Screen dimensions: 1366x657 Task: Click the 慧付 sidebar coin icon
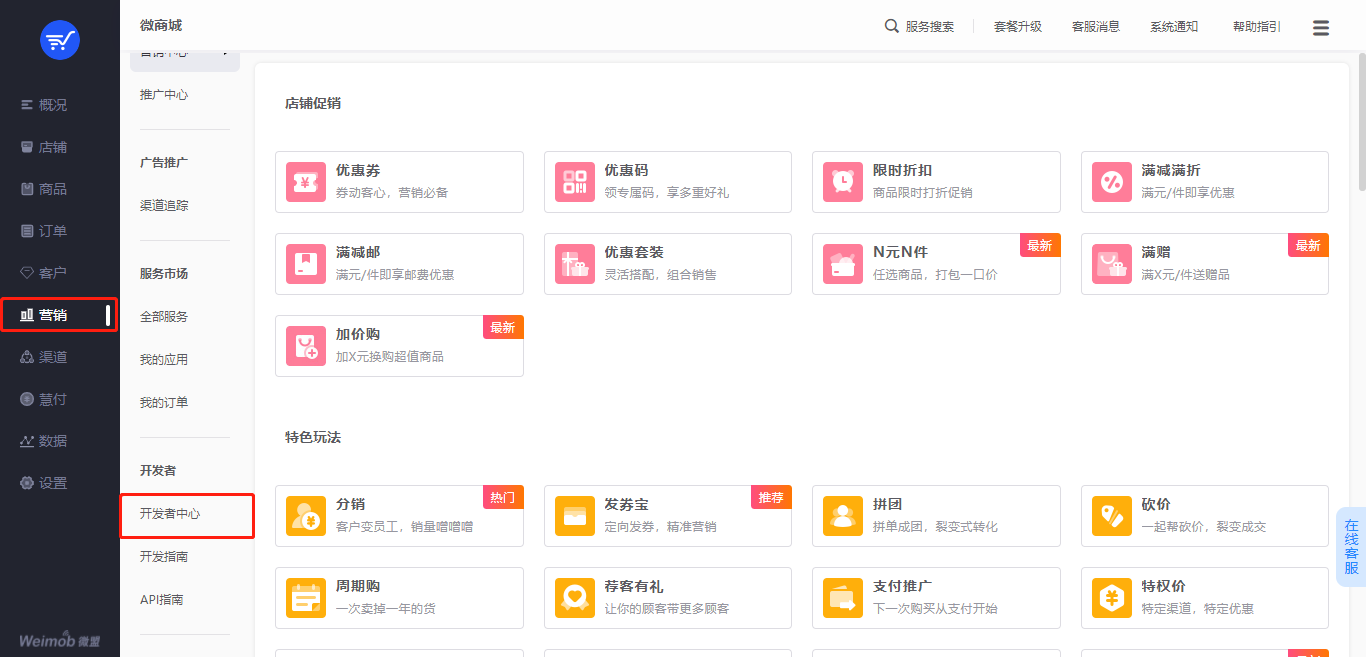(x=27, y=399)
